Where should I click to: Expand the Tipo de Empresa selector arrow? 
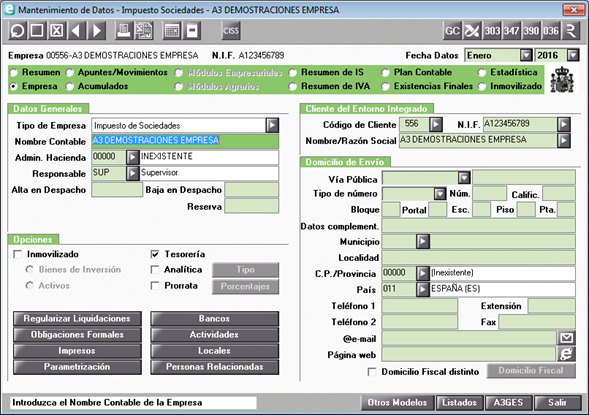(272, 125)
